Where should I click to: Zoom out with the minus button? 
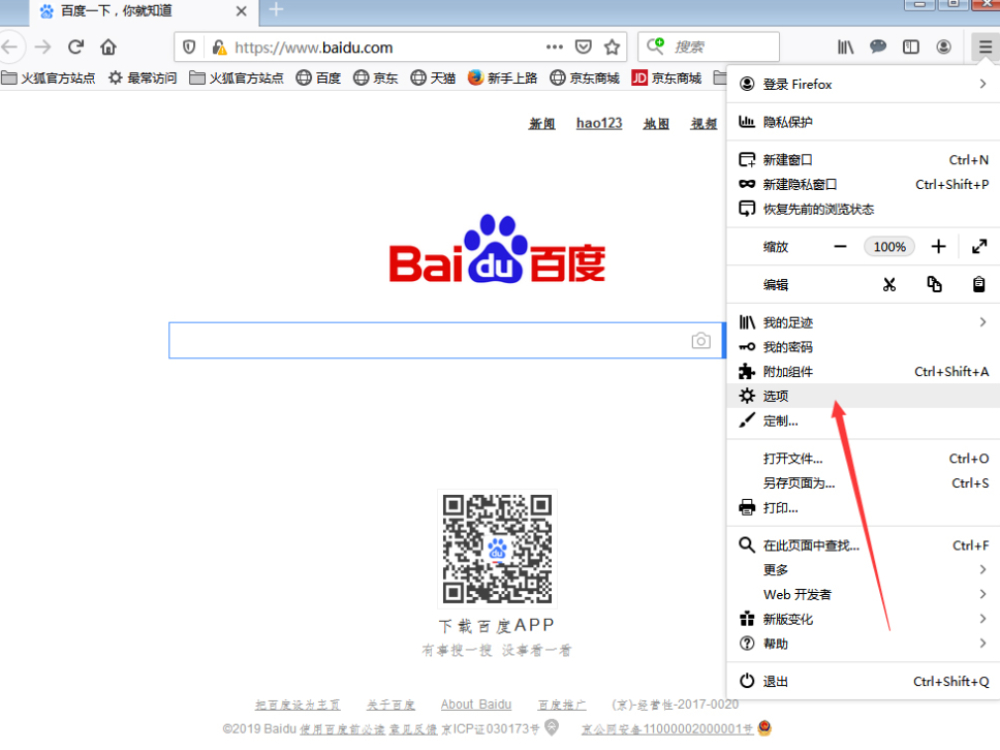(x=841, y=247)
